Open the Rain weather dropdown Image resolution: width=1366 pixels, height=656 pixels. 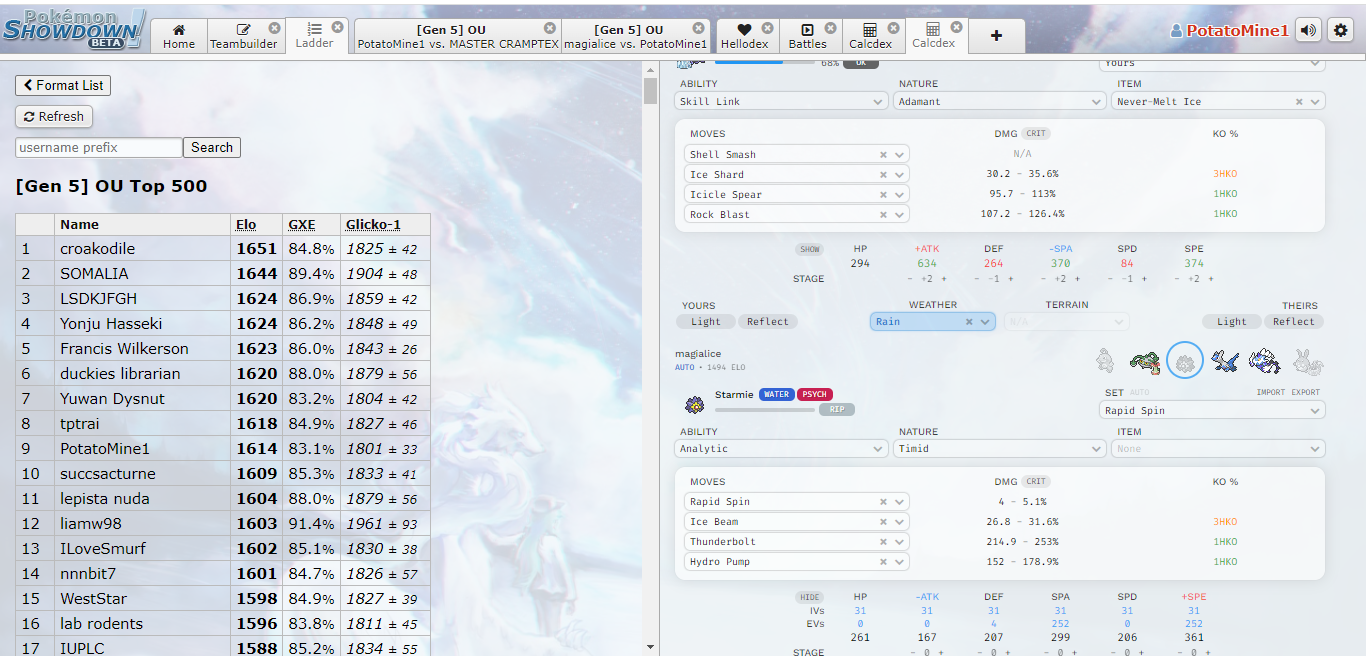click(x=986, y=322)
